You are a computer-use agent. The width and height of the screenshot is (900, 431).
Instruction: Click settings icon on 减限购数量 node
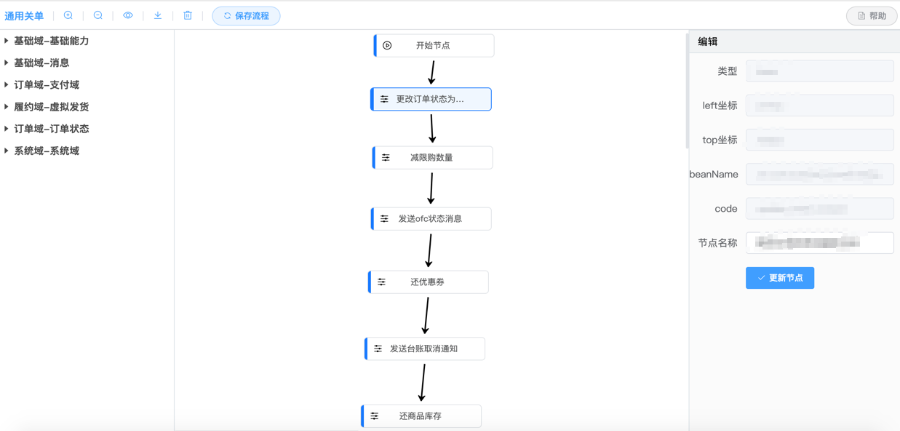click(x=385, y=158)
